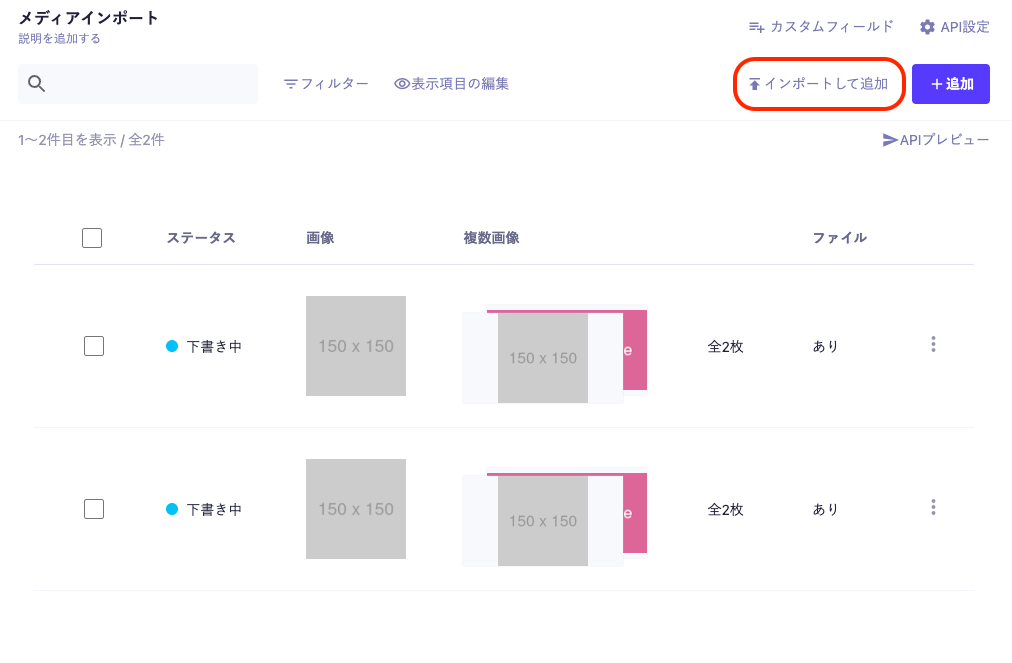Click the API preview paper plane icon
1012x663 pixels.
click(890, 140)
